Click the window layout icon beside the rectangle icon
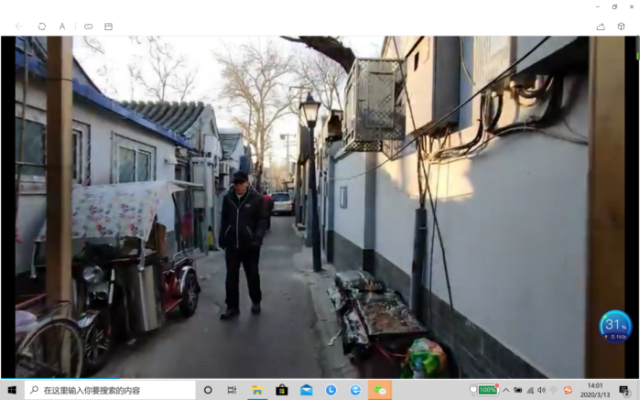The width and height of the screenshot is (640, 400). click(108, 26)
